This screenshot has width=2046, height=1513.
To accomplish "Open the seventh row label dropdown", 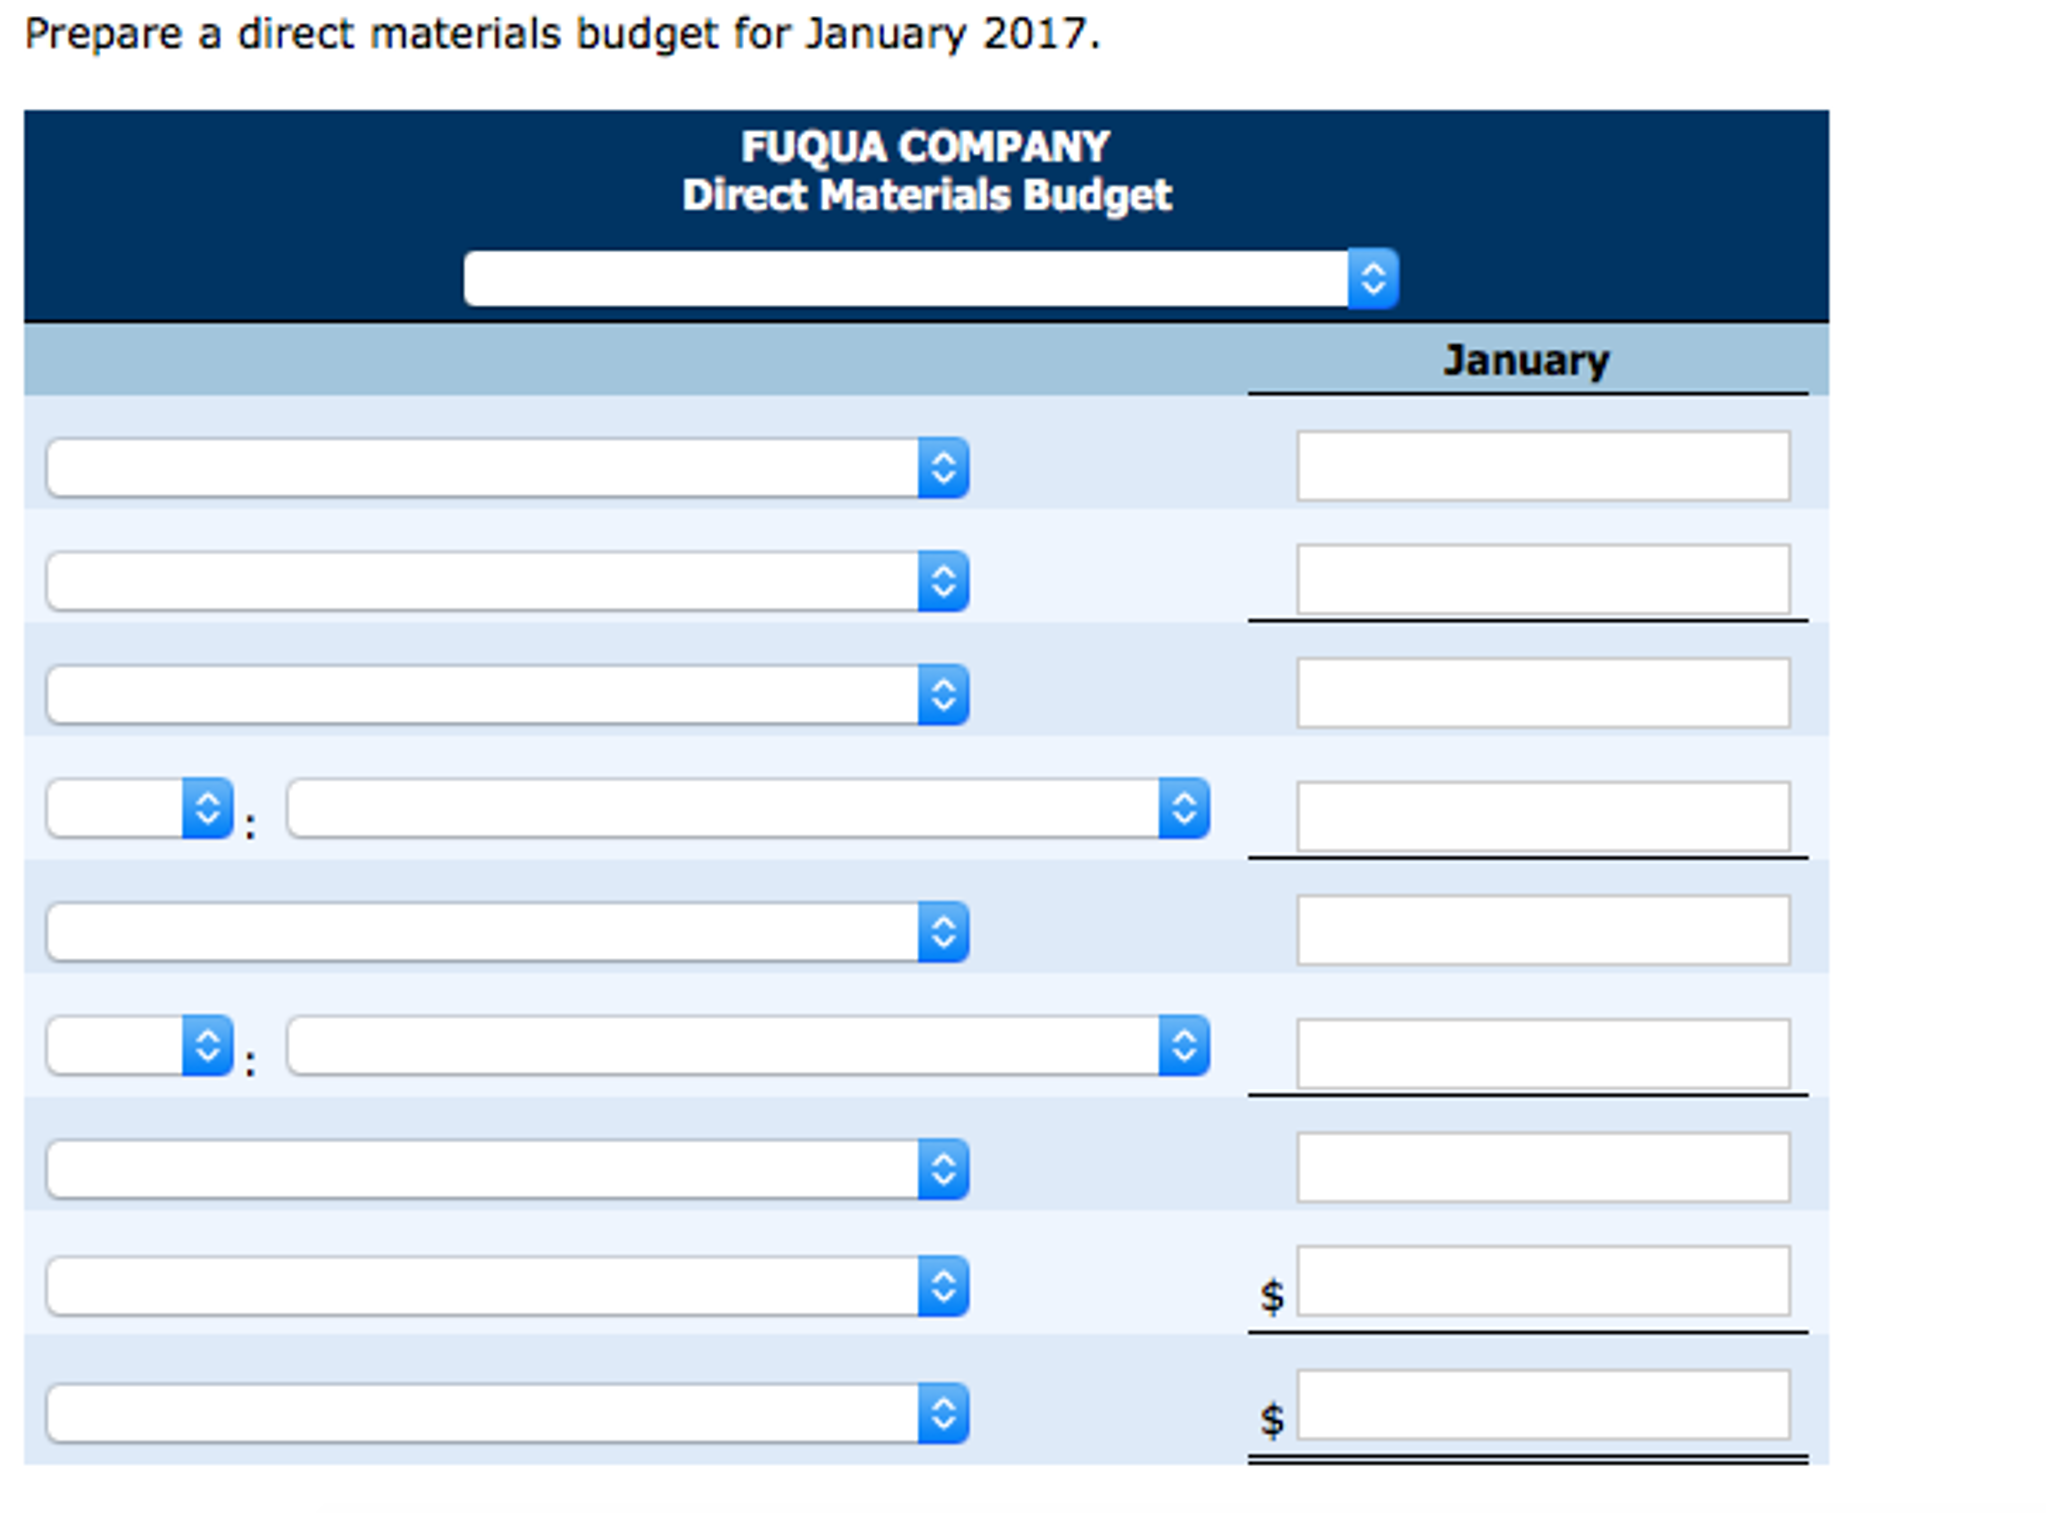I will pos(507,1169).
